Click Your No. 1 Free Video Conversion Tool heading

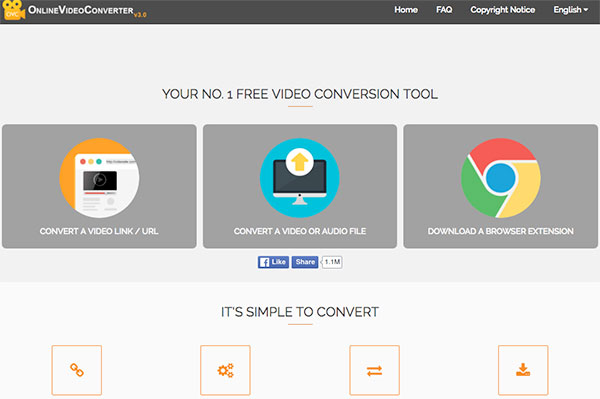pyautogui.click(x=300, y=94)
